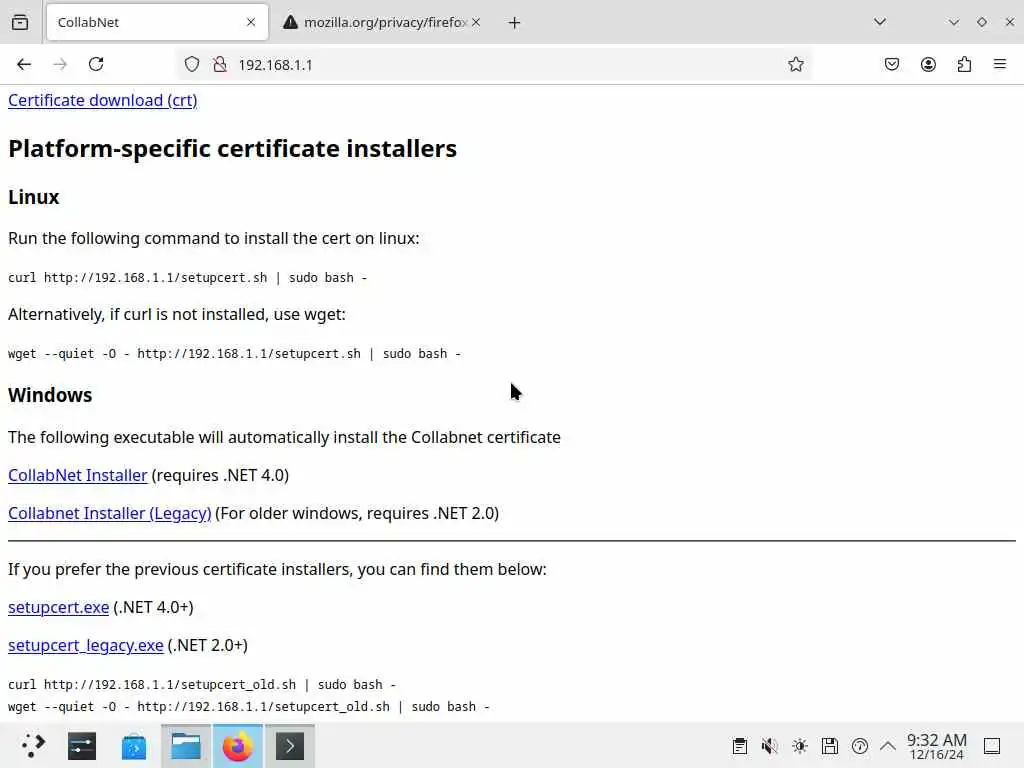Download setupcert.exe
This screenshot has height=768, width=1024.
pyautogui.click(x=59, y=607)
